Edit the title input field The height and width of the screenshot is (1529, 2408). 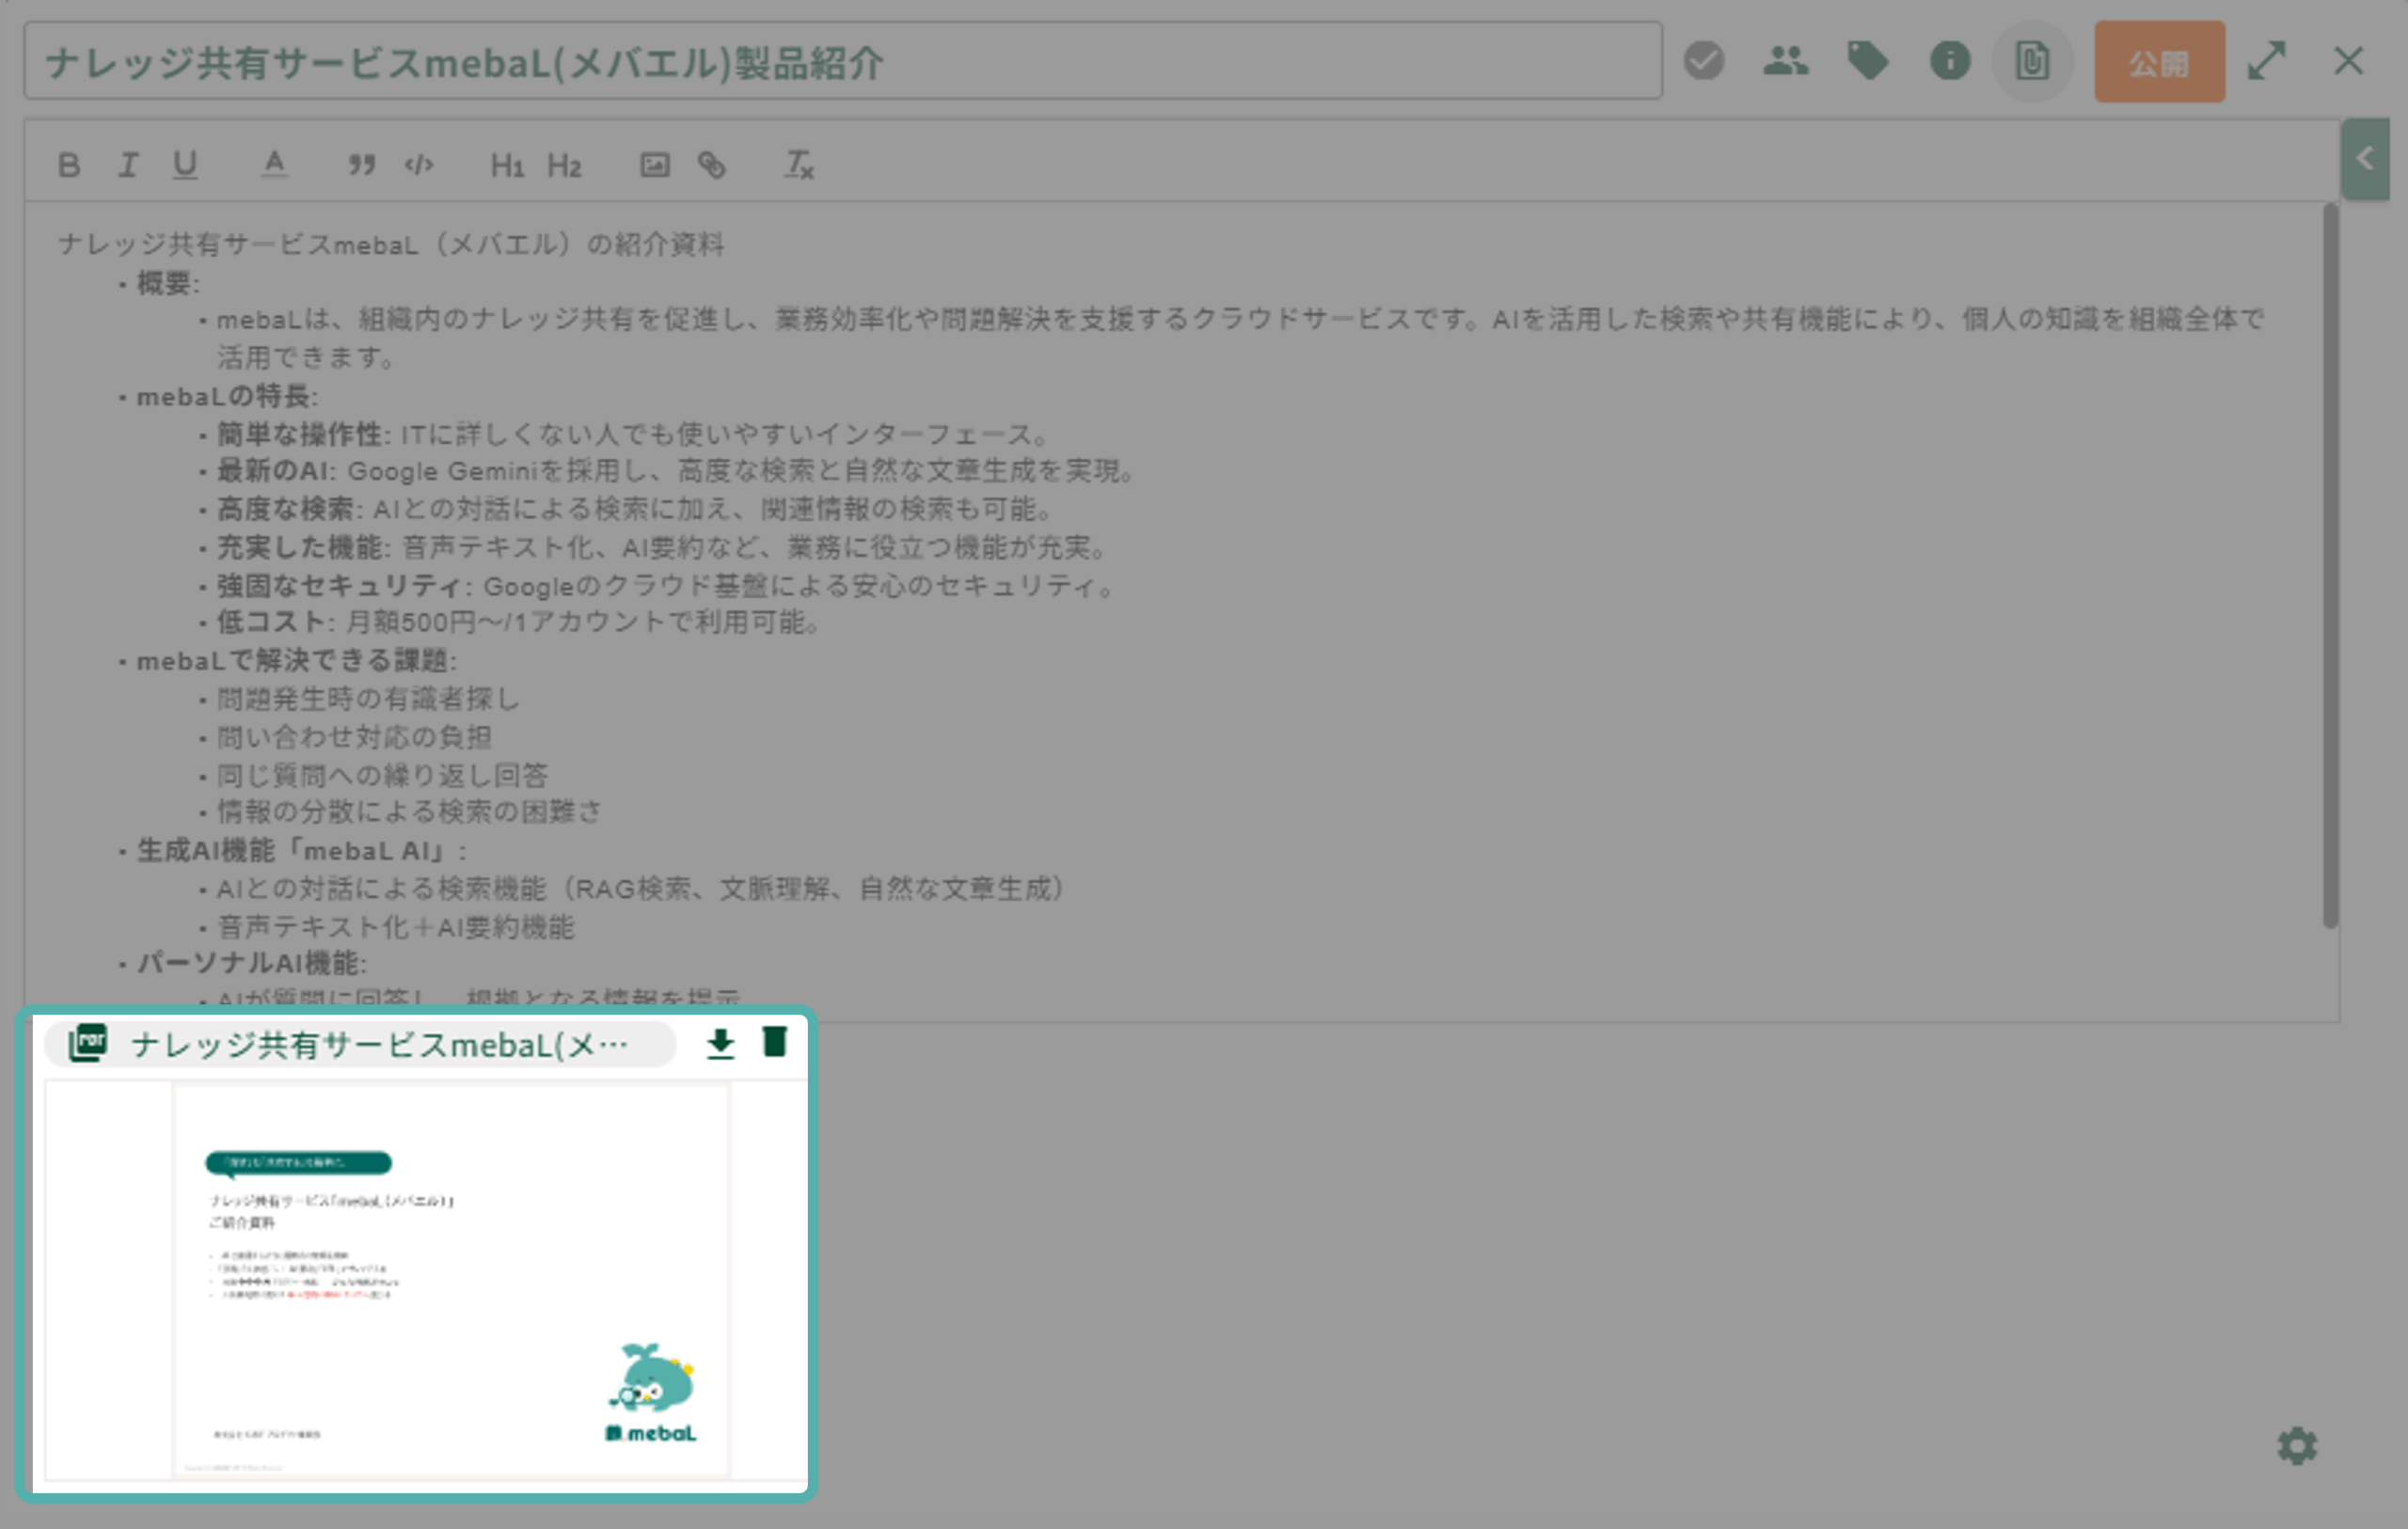843,61
